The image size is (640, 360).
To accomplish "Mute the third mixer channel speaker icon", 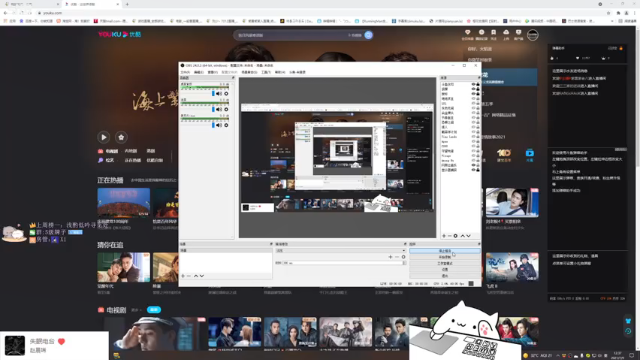I will [x=219, y=125].
